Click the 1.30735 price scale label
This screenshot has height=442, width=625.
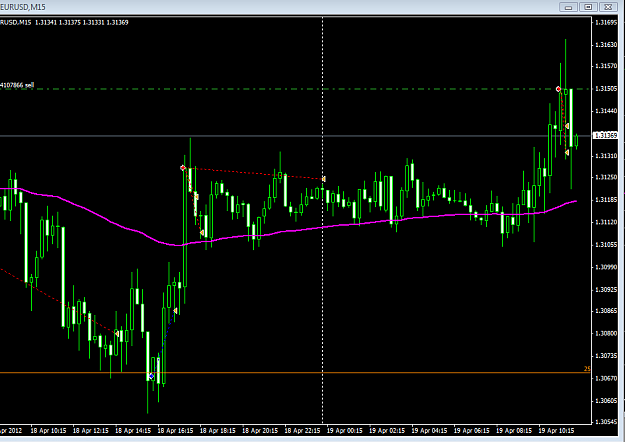click(606, 355)
